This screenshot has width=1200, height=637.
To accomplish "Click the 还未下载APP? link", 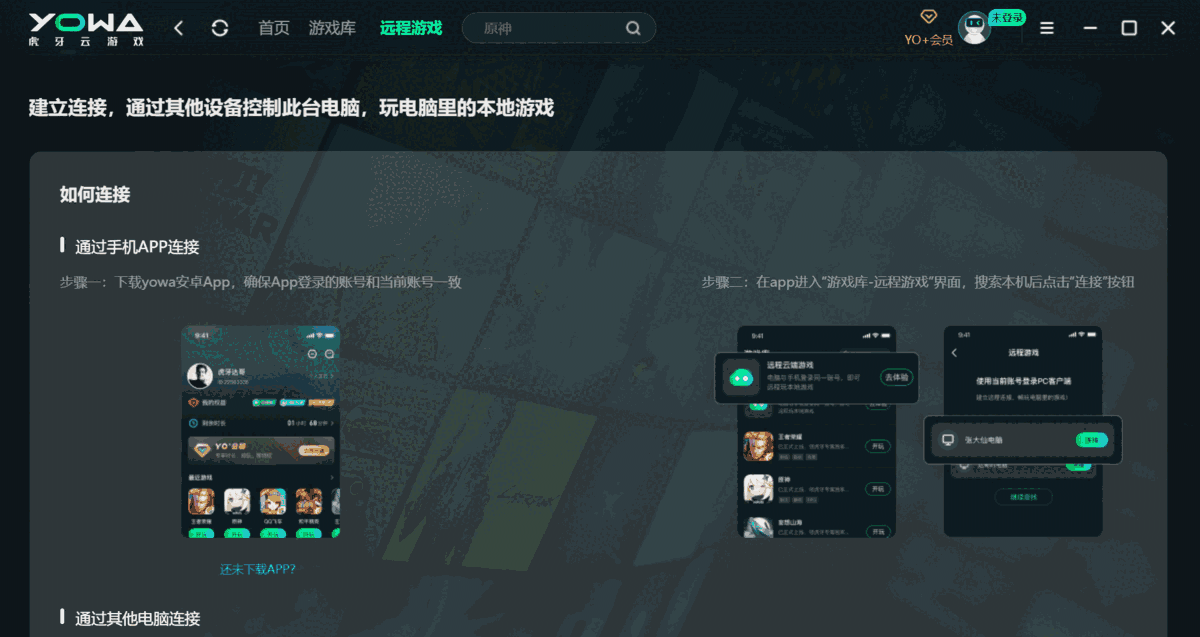I will (x=260, y=567).
